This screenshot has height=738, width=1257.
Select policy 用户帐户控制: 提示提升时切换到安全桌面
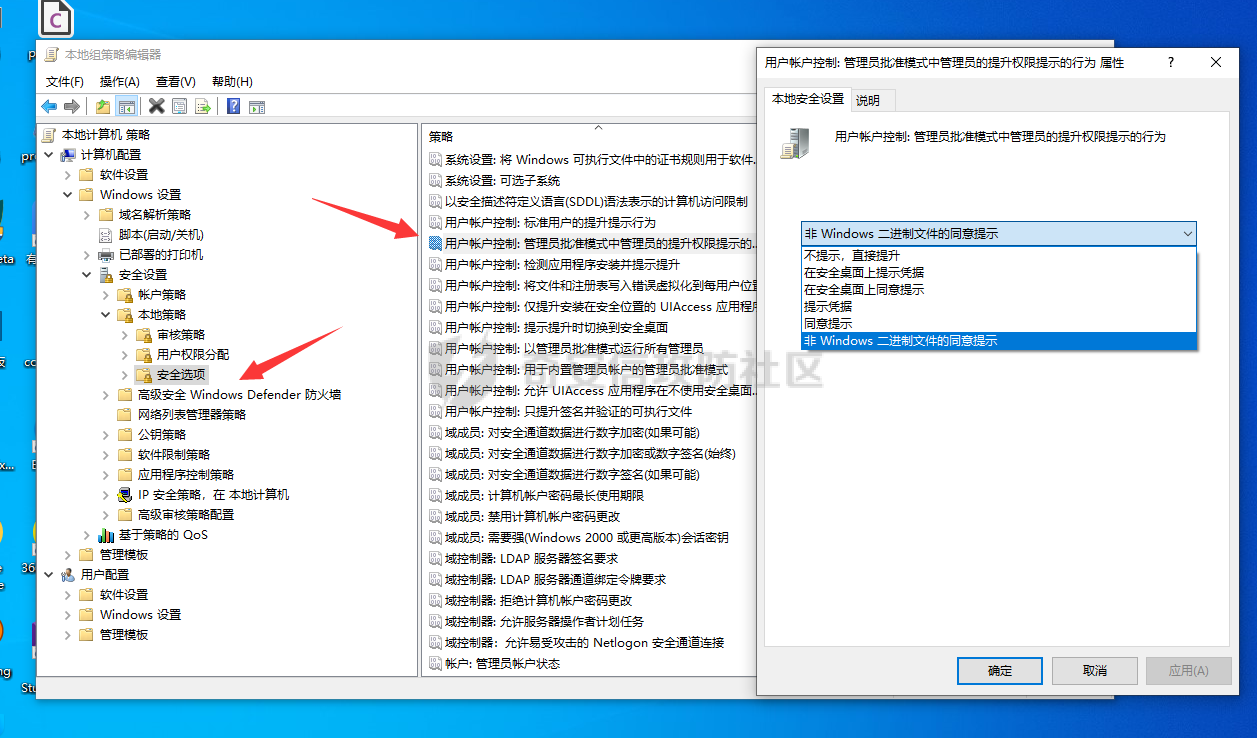click(556, 327)
